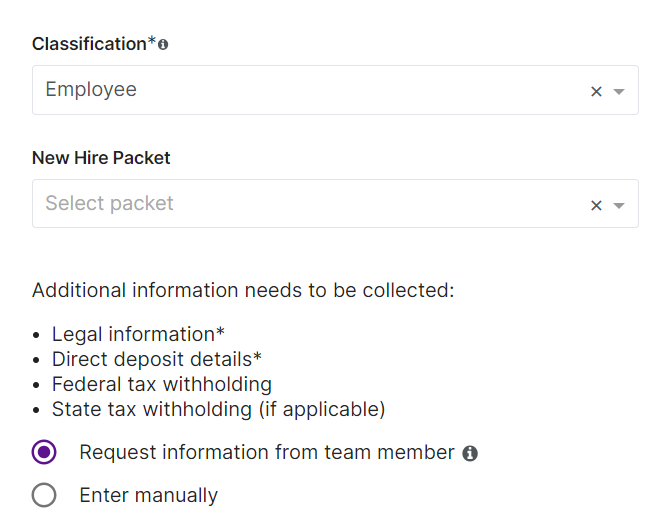The height and width of the screenshot is (526, 657).
Task: Select the Request information radio button
Action: (x=44, y=452)
